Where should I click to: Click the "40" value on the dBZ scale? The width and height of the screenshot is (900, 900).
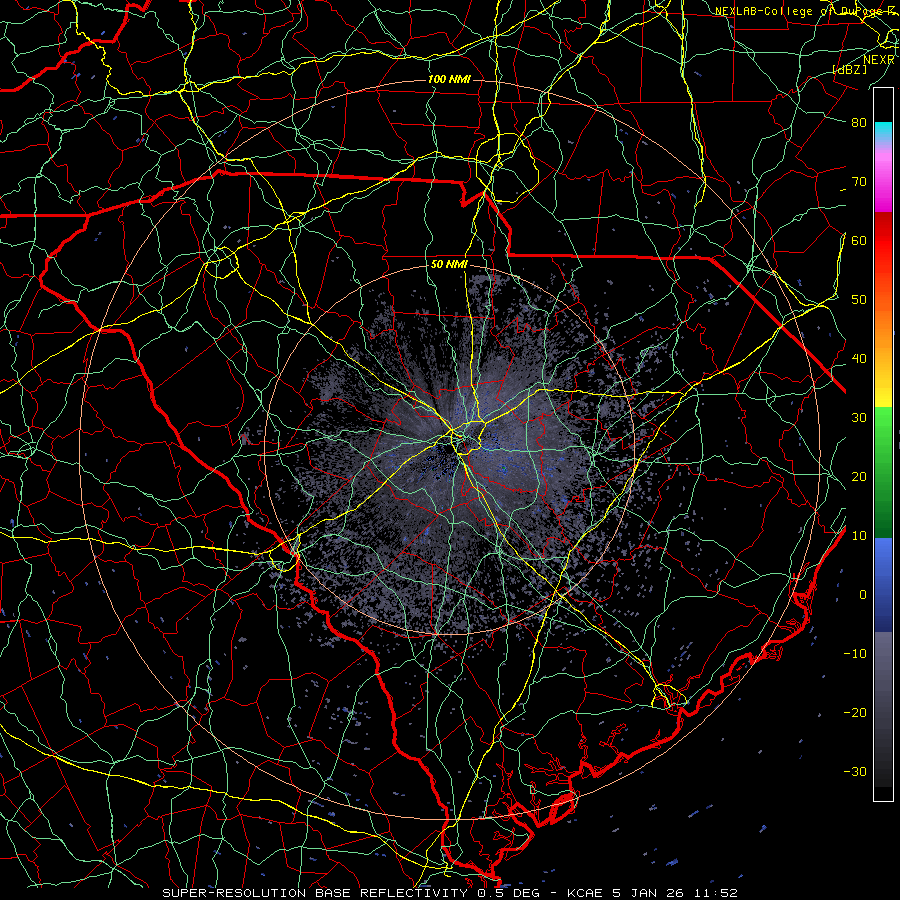point(859,359)
